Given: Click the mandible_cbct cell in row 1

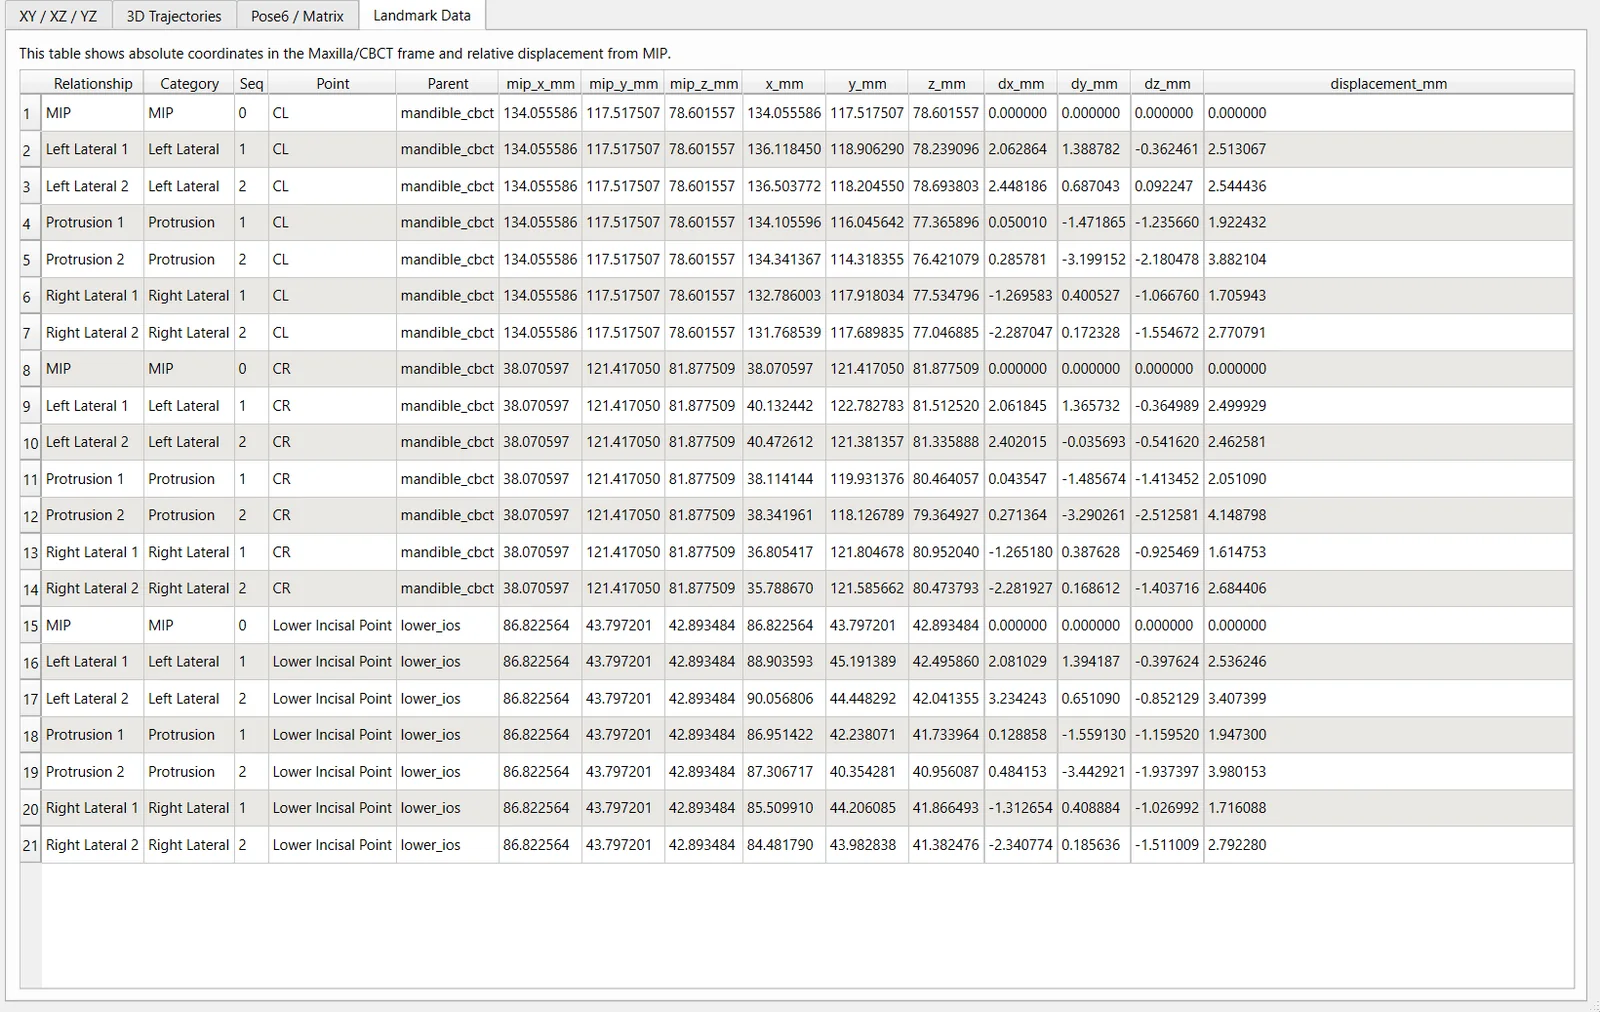Looking at the screenshot, I should (447, 113).
